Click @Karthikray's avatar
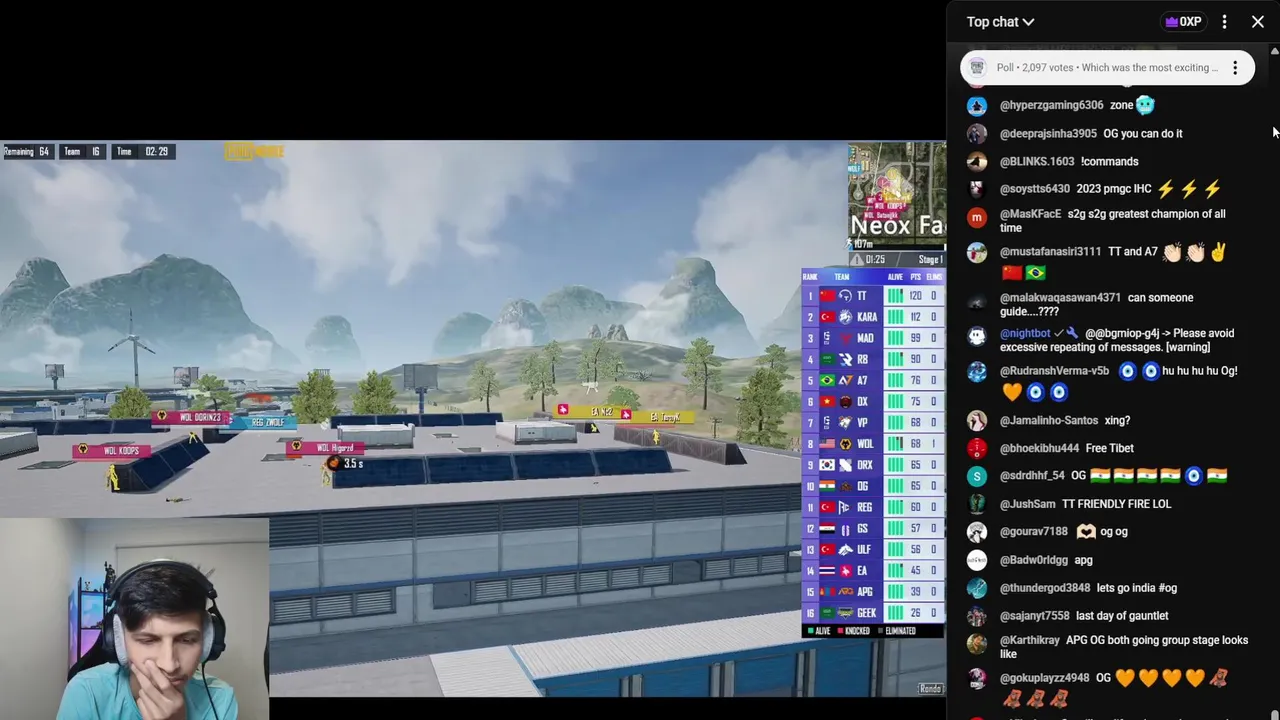Image resolution: width=1280 pixels, height=720 pixels. 977,644
